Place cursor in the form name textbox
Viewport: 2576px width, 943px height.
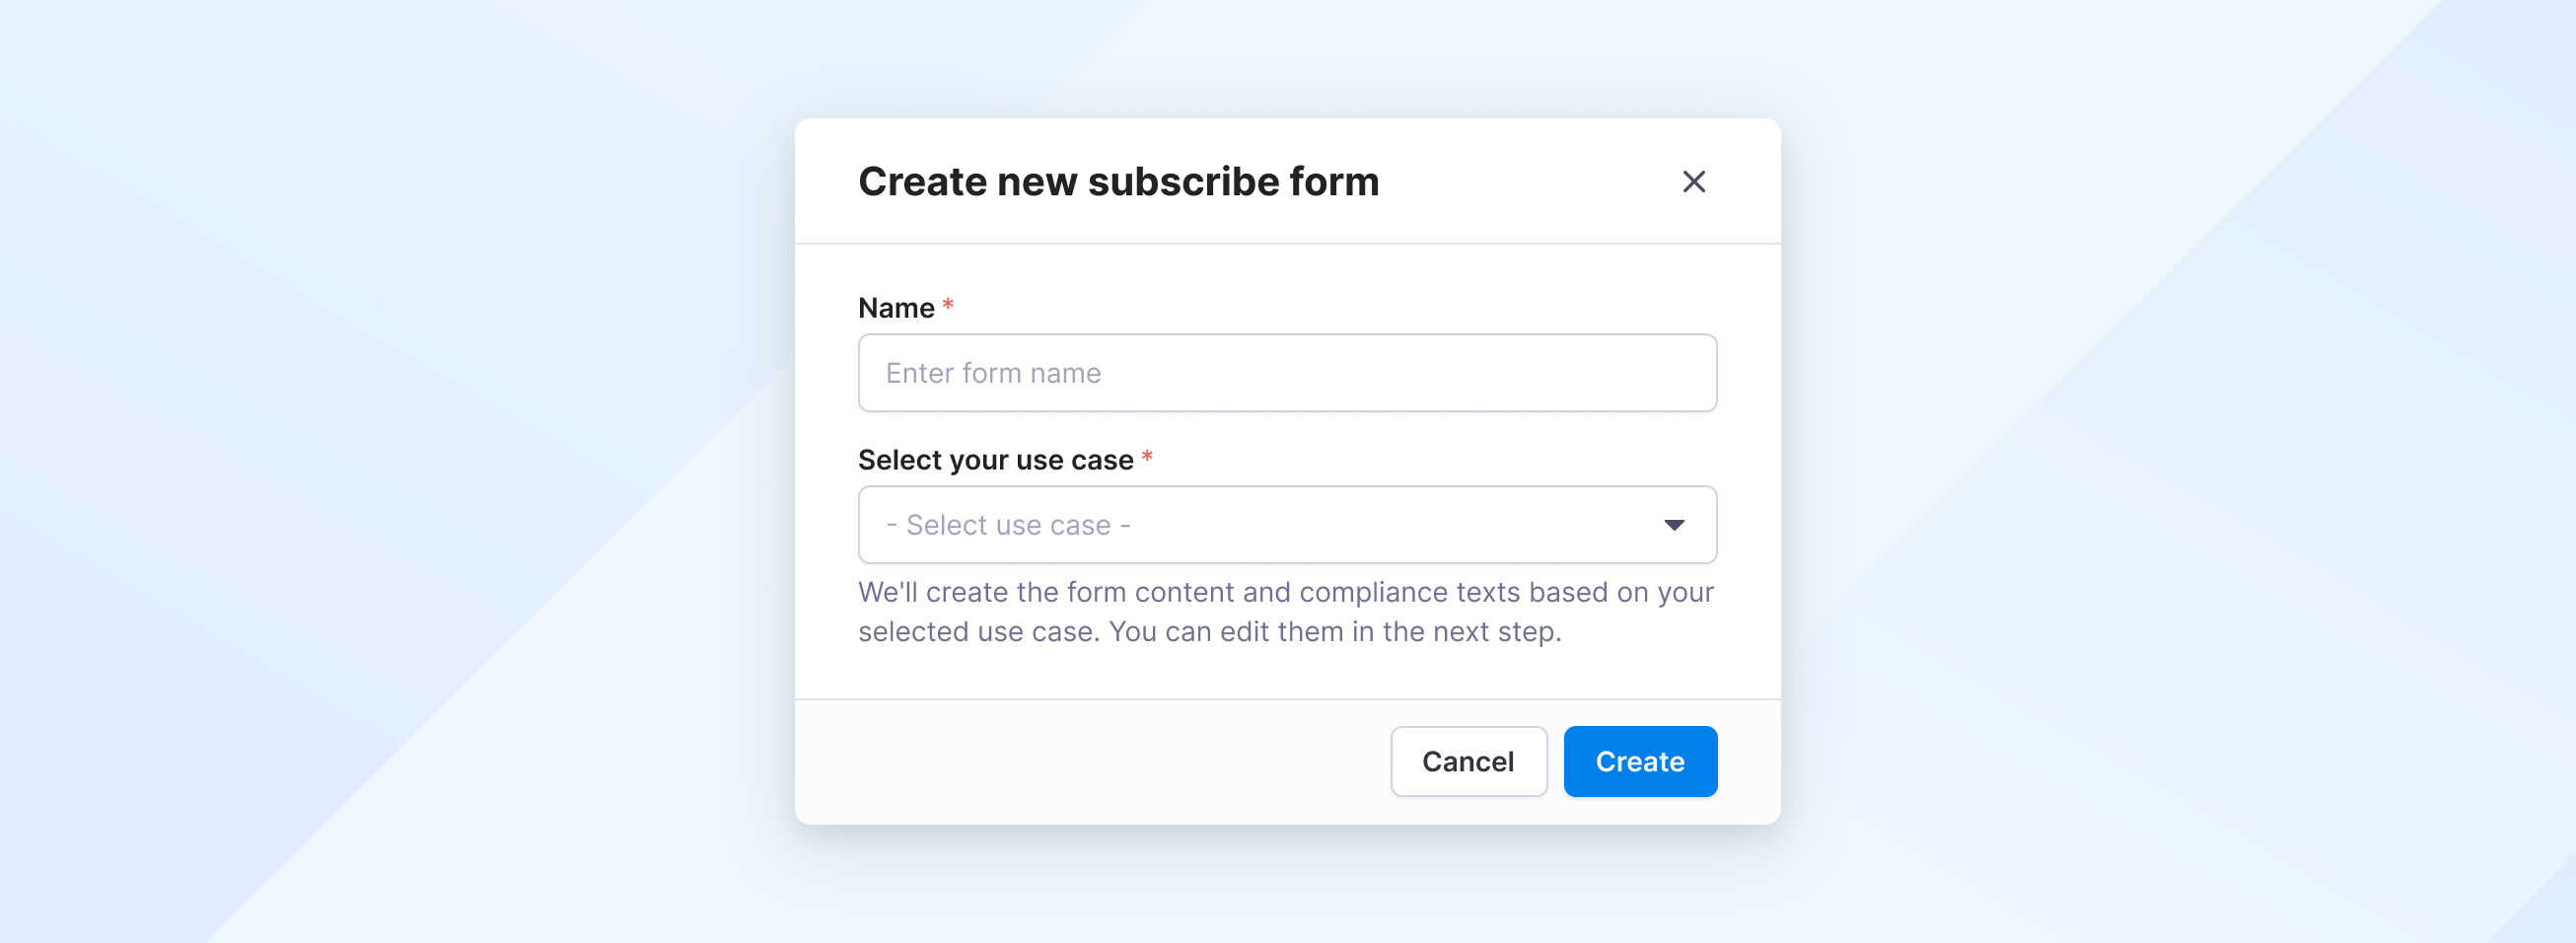point(1286,373)
